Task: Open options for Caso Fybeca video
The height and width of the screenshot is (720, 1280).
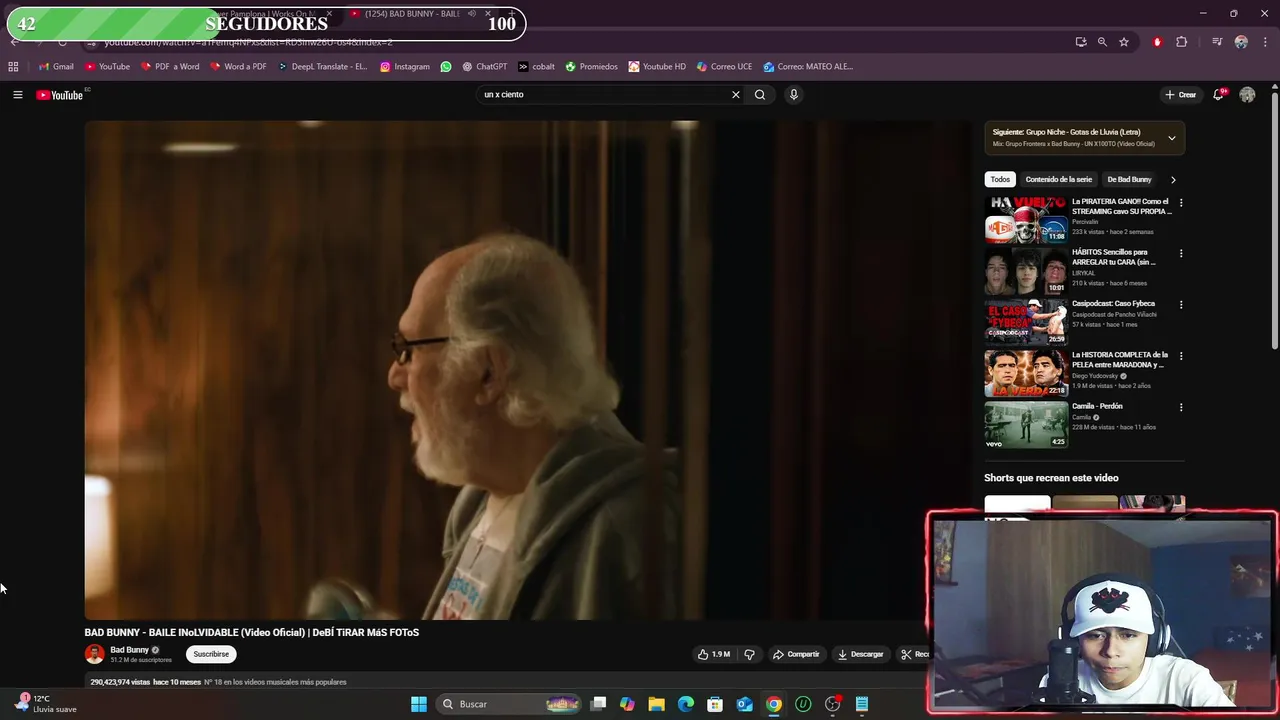Action: 1181,305
